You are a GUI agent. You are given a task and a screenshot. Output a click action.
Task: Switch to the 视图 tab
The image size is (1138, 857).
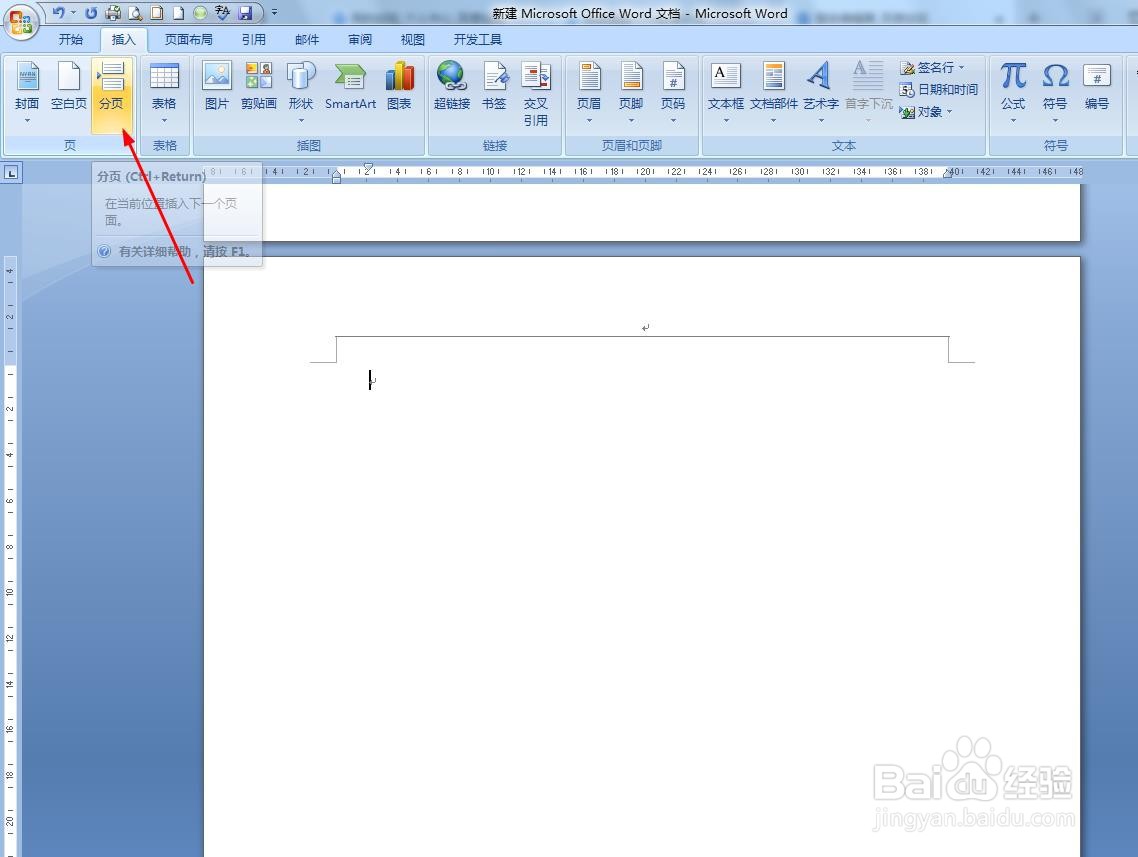(412, 39)
